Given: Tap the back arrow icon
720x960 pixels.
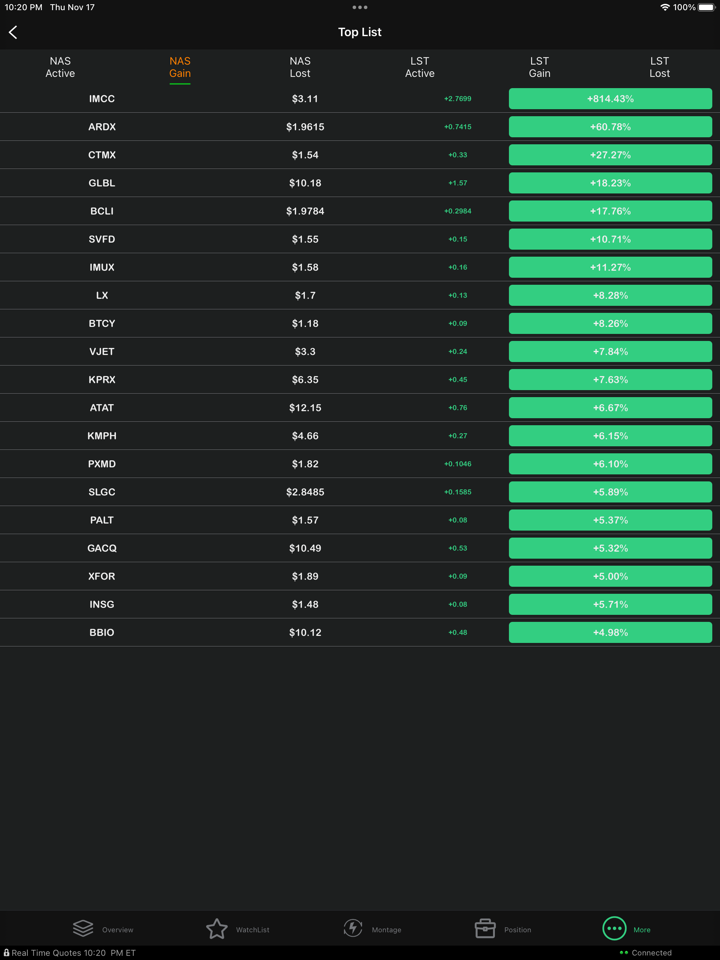Looking at the screenshot, I should pos(13,33).
